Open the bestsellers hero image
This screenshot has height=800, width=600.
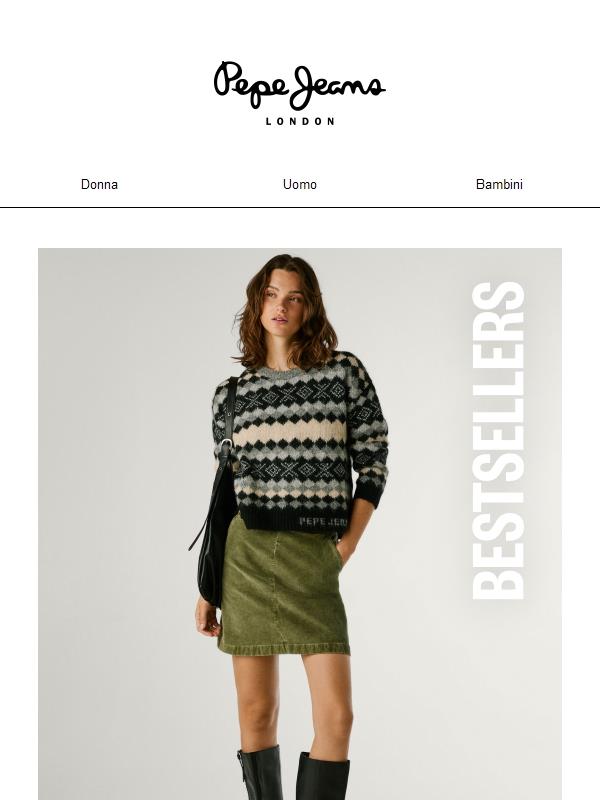click(x=300, y=524)
